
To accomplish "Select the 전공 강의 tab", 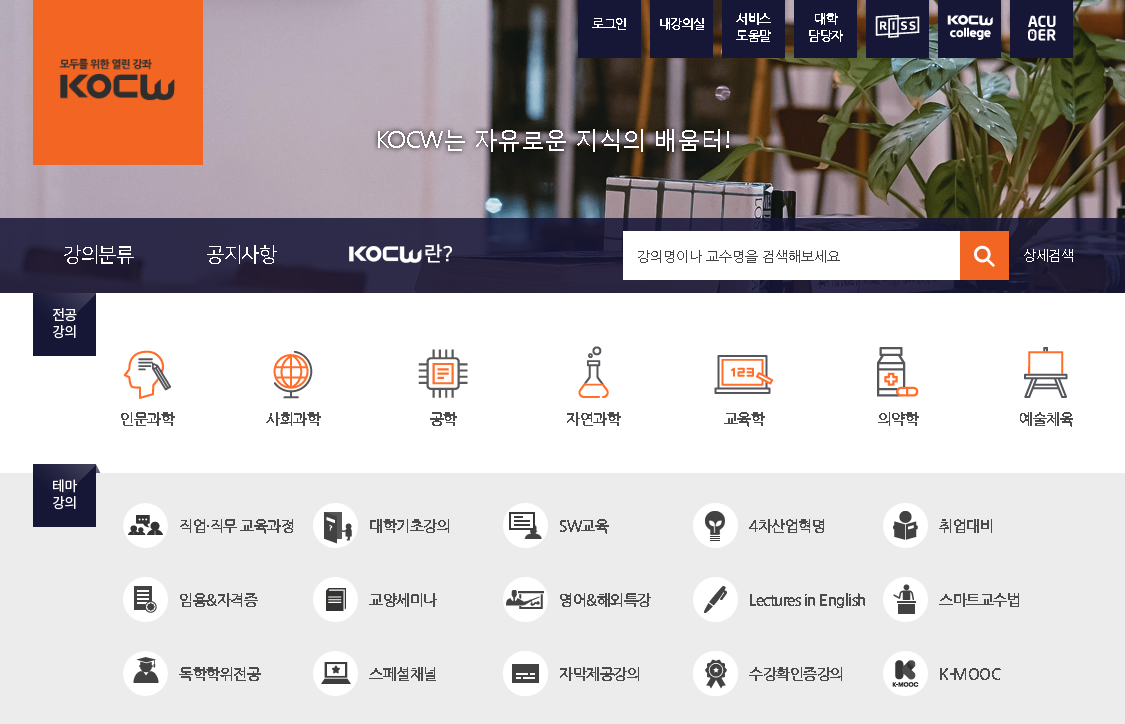I will point(65,324).
